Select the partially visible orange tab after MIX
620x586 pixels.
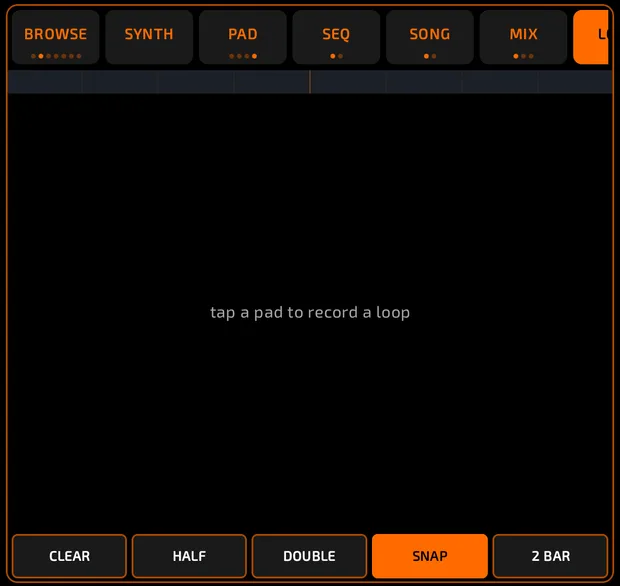[x=591, y=37]
